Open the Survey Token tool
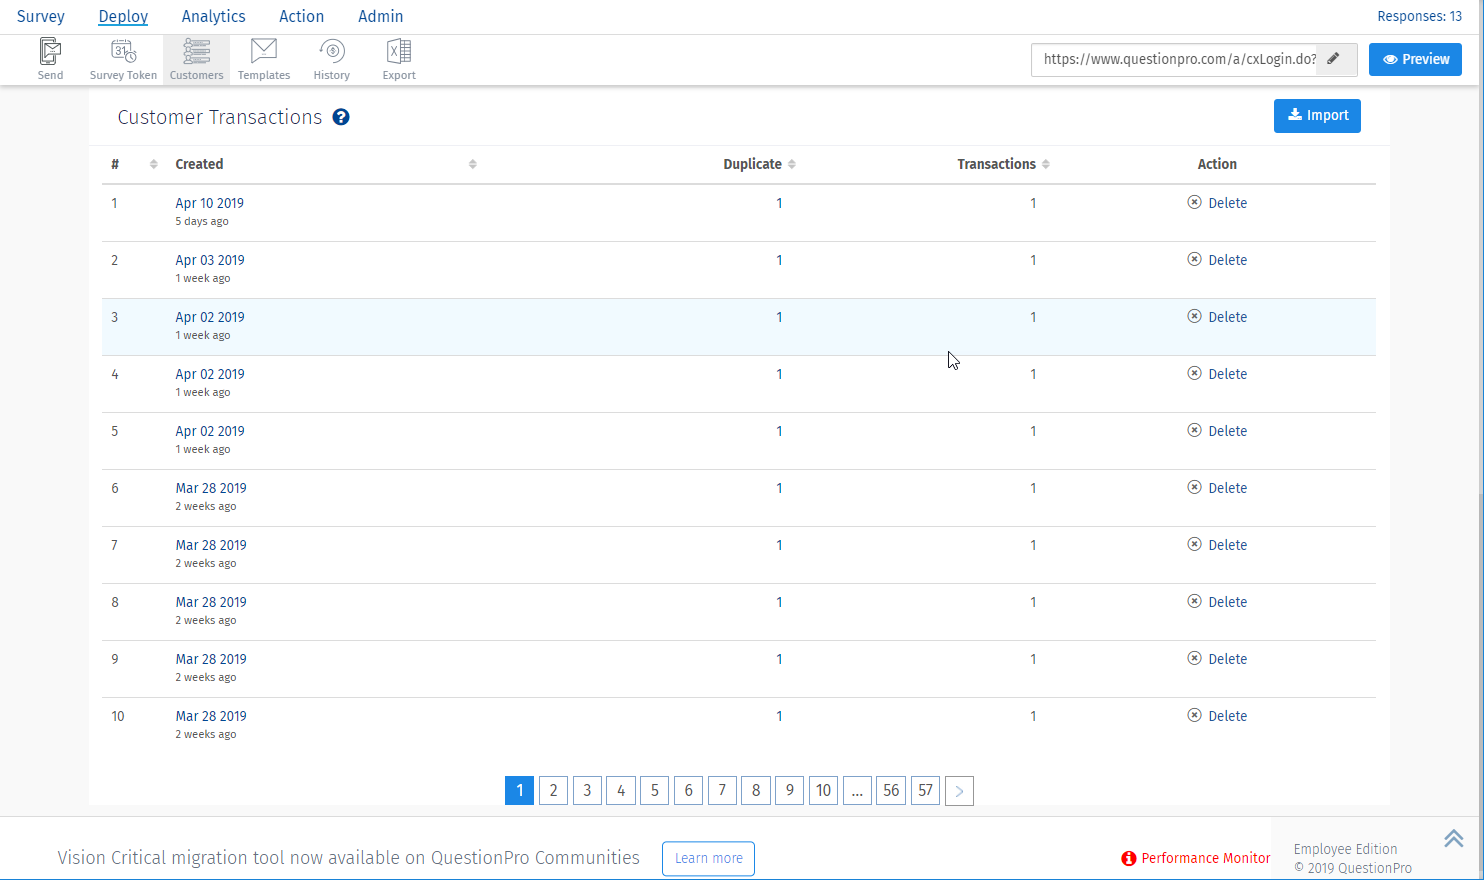The image size is (1484, 880). coord(123,59)
